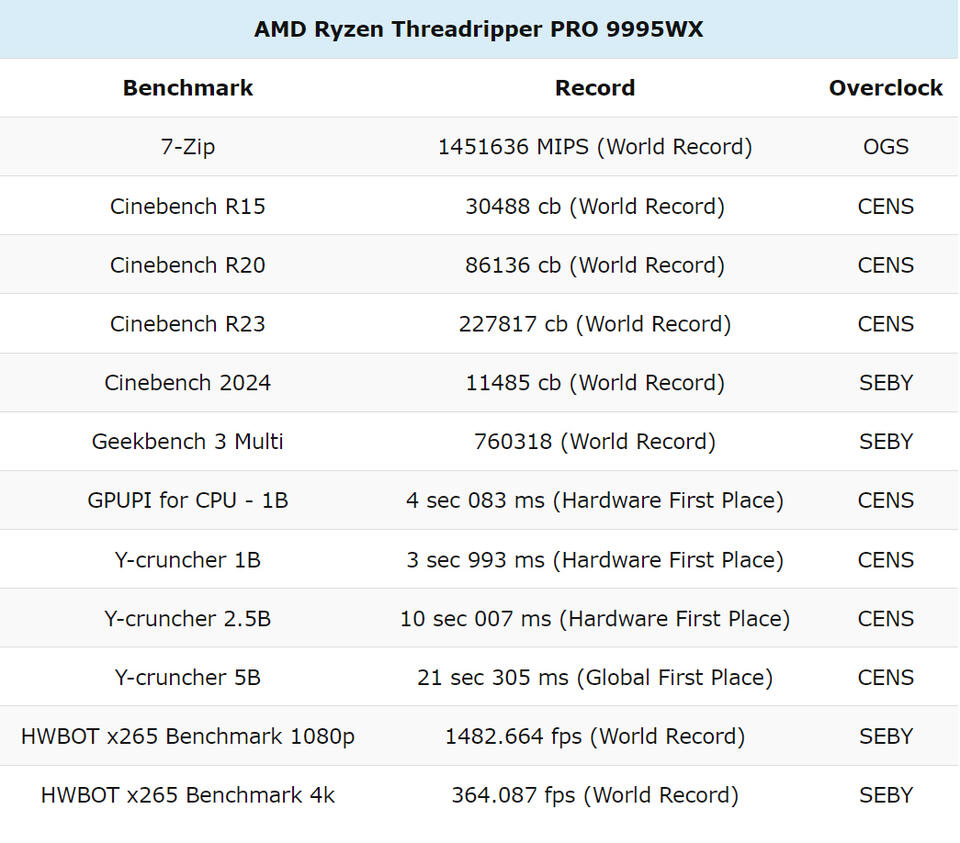Click the Cinebench 2024 cell
The height and width of the screenshot is (843, 960).
pos(188,383)
